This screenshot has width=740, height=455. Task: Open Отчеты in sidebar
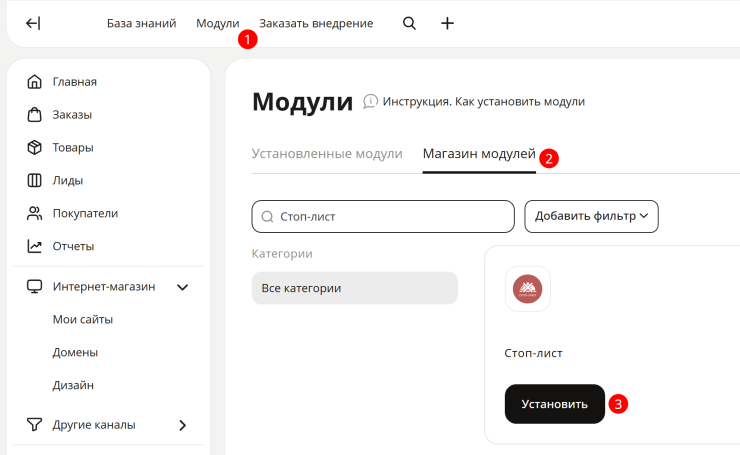[x=74, y=246]
